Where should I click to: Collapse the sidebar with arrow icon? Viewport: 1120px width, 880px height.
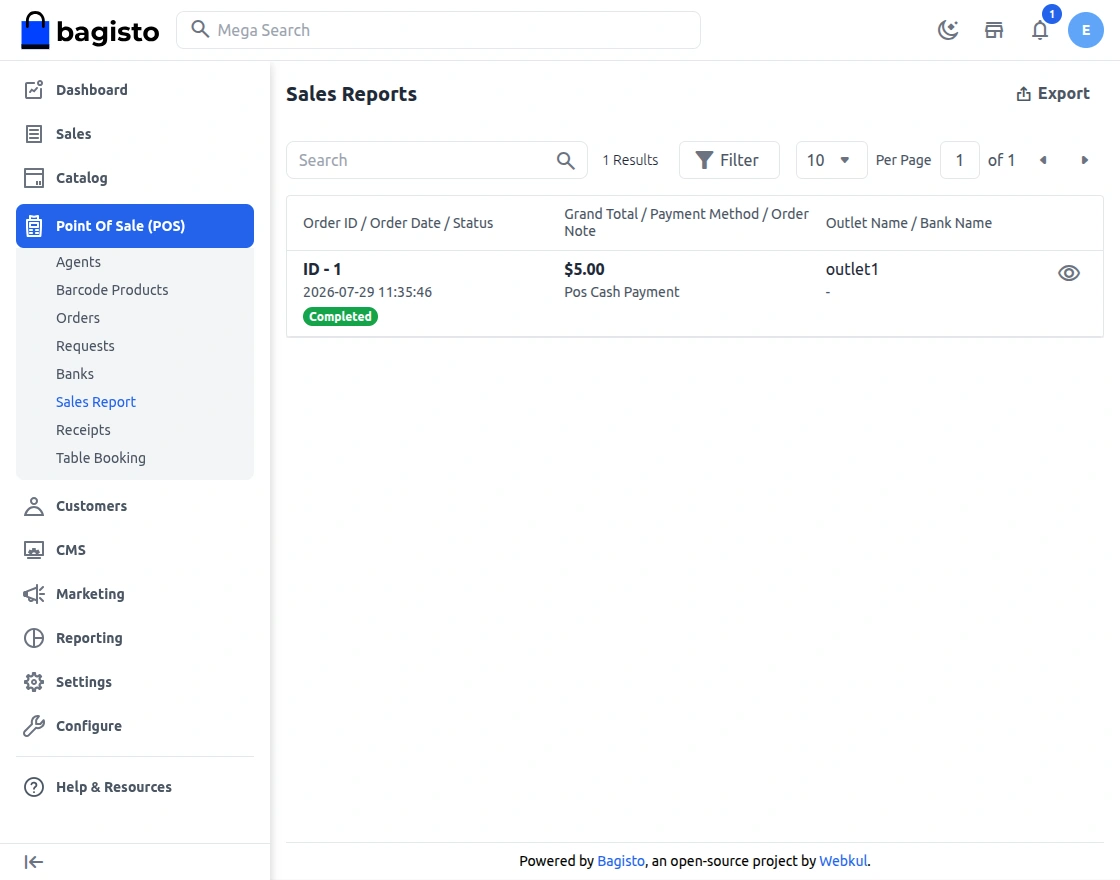[34, 862]
